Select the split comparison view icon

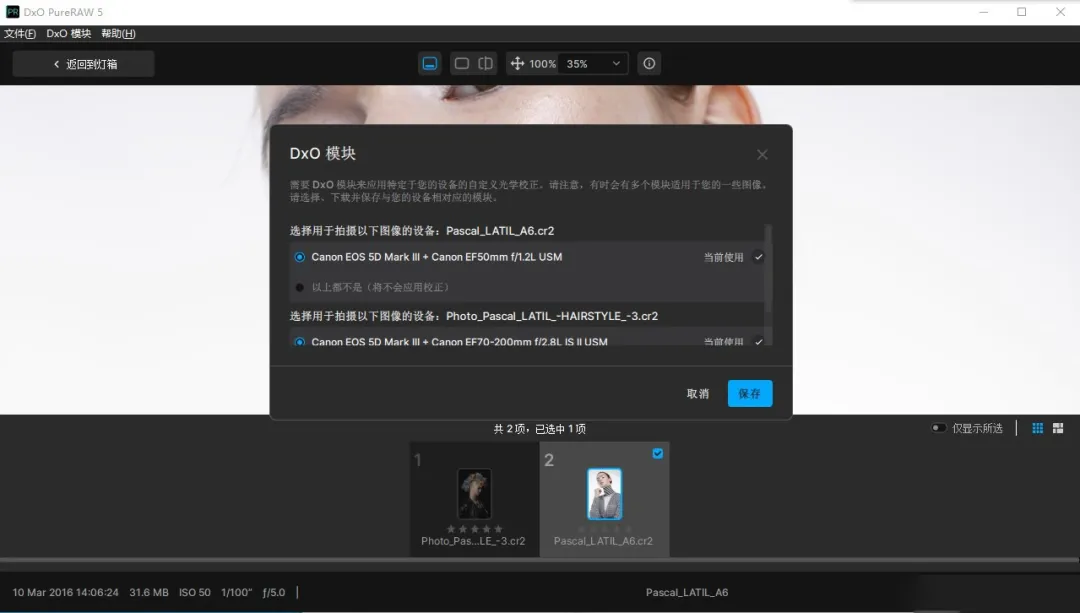pos(486,63)
